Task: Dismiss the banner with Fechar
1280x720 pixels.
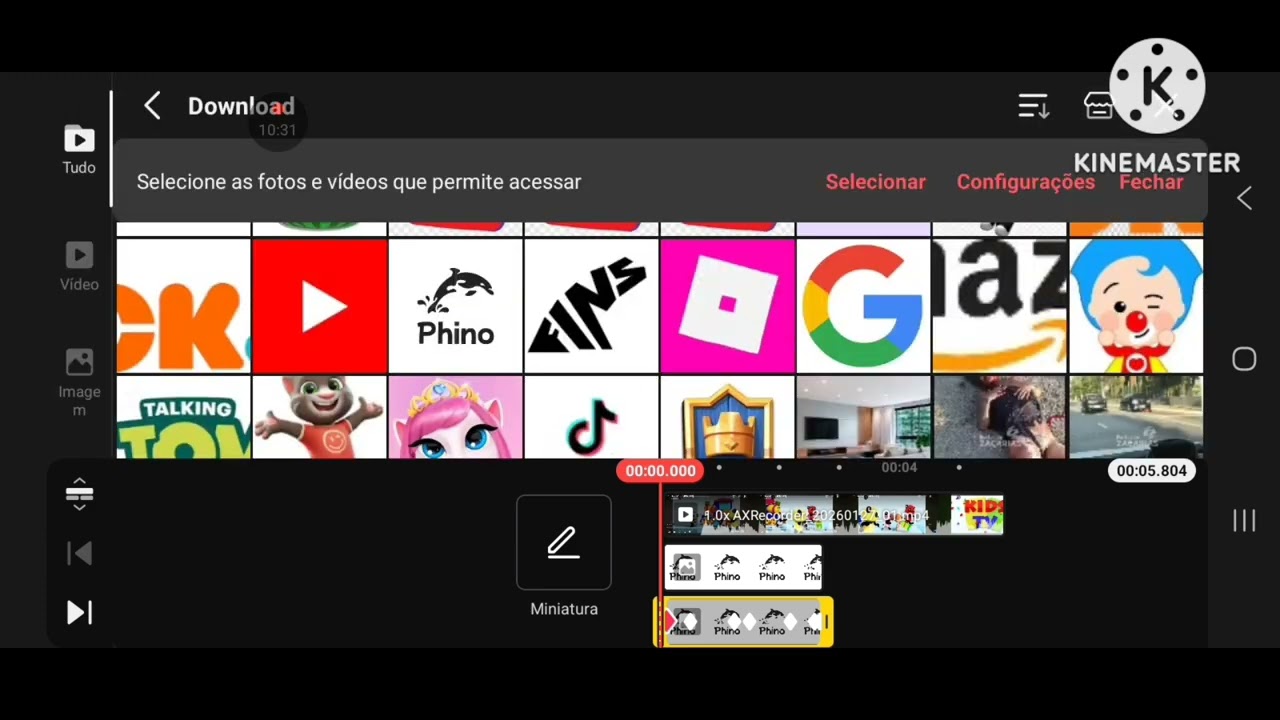Action: tap(1151, 182)
